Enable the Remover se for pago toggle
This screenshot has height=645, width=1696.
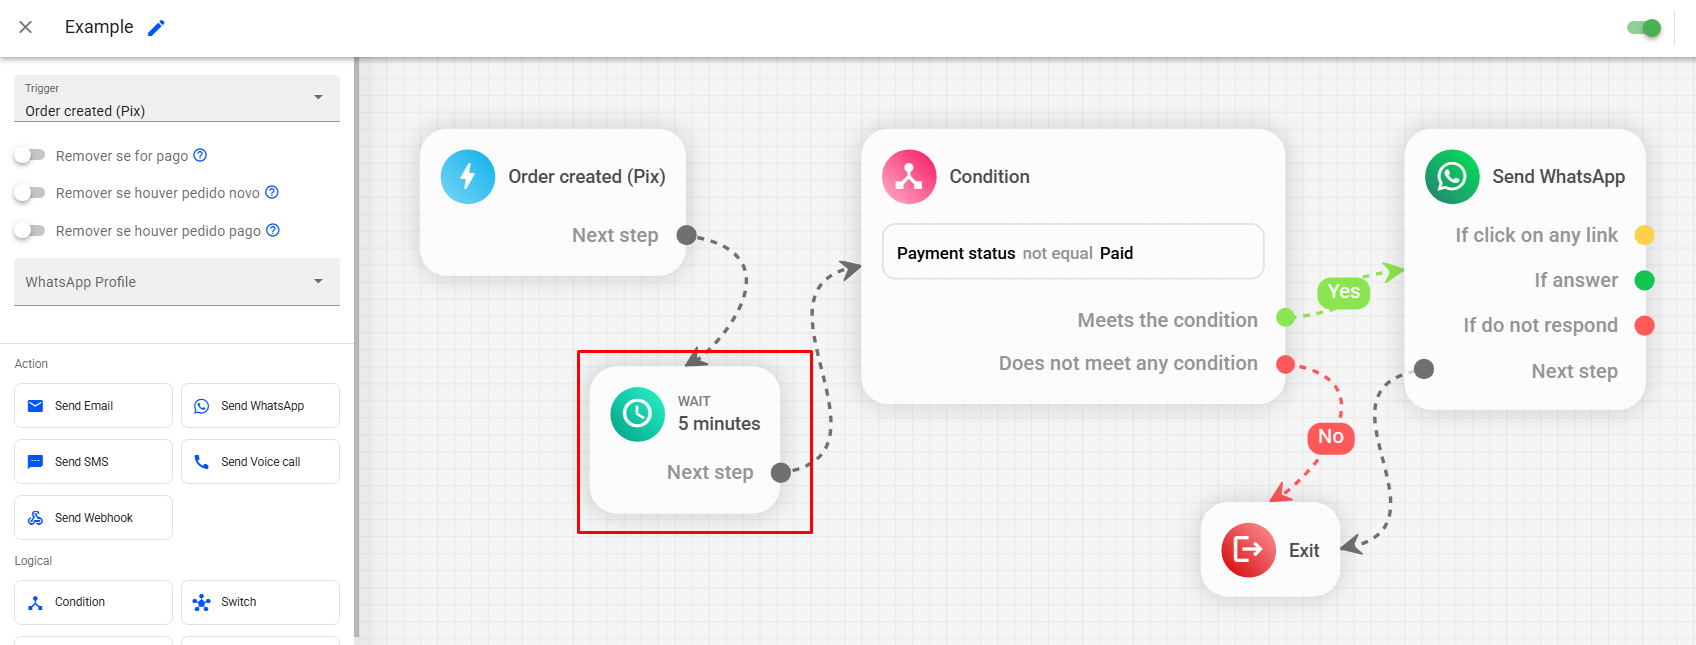[x=30, y=155]
